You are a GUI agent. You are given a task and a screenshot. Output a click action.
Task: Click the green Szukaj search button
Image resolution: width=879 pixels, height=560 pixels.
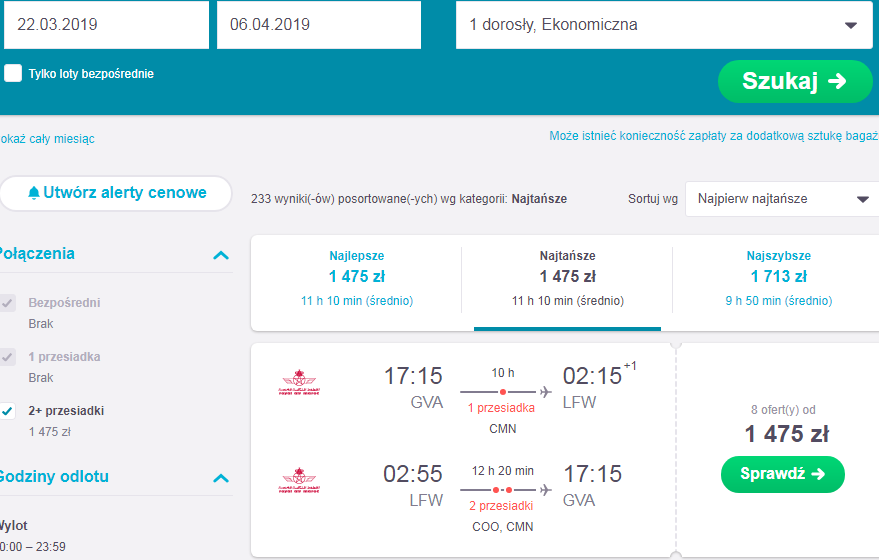[x=795, y=81]
